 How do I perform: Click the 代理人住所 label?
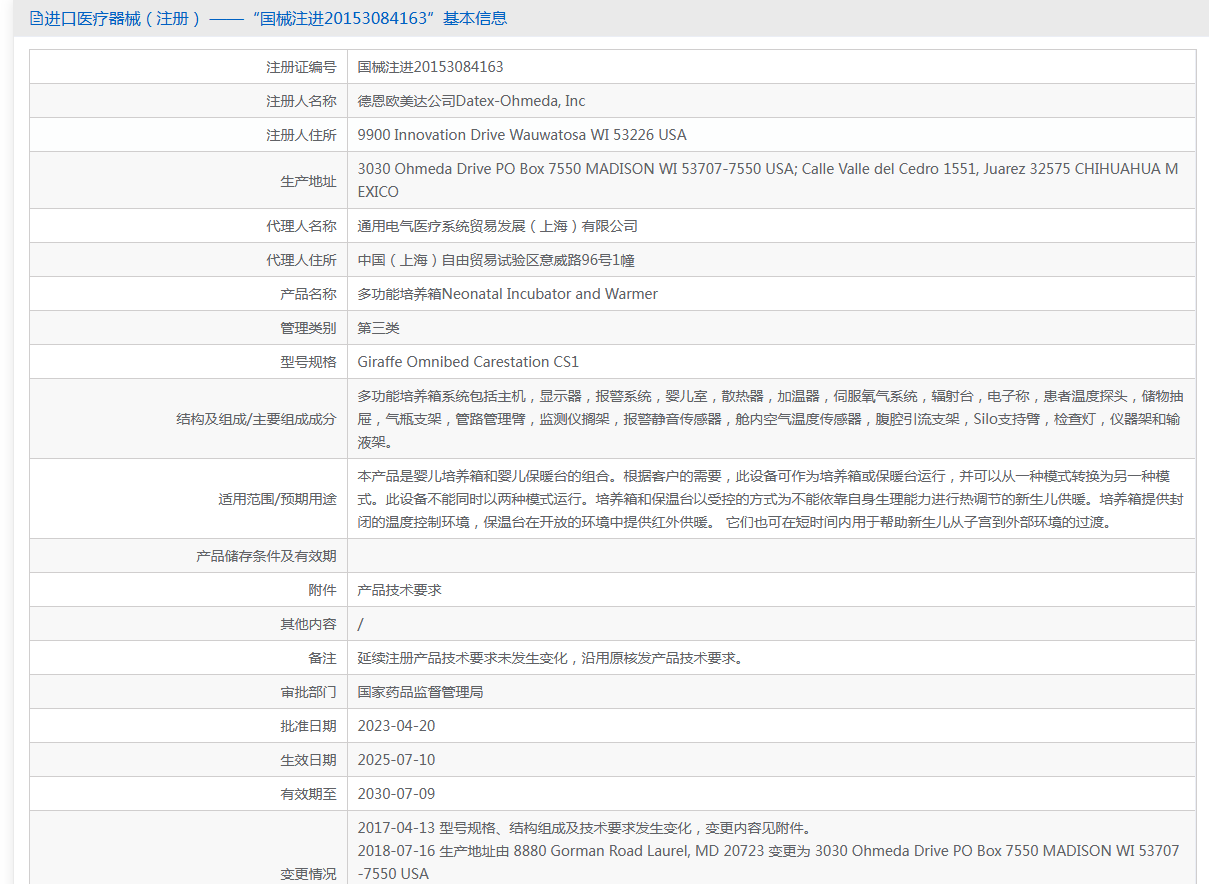301,260
